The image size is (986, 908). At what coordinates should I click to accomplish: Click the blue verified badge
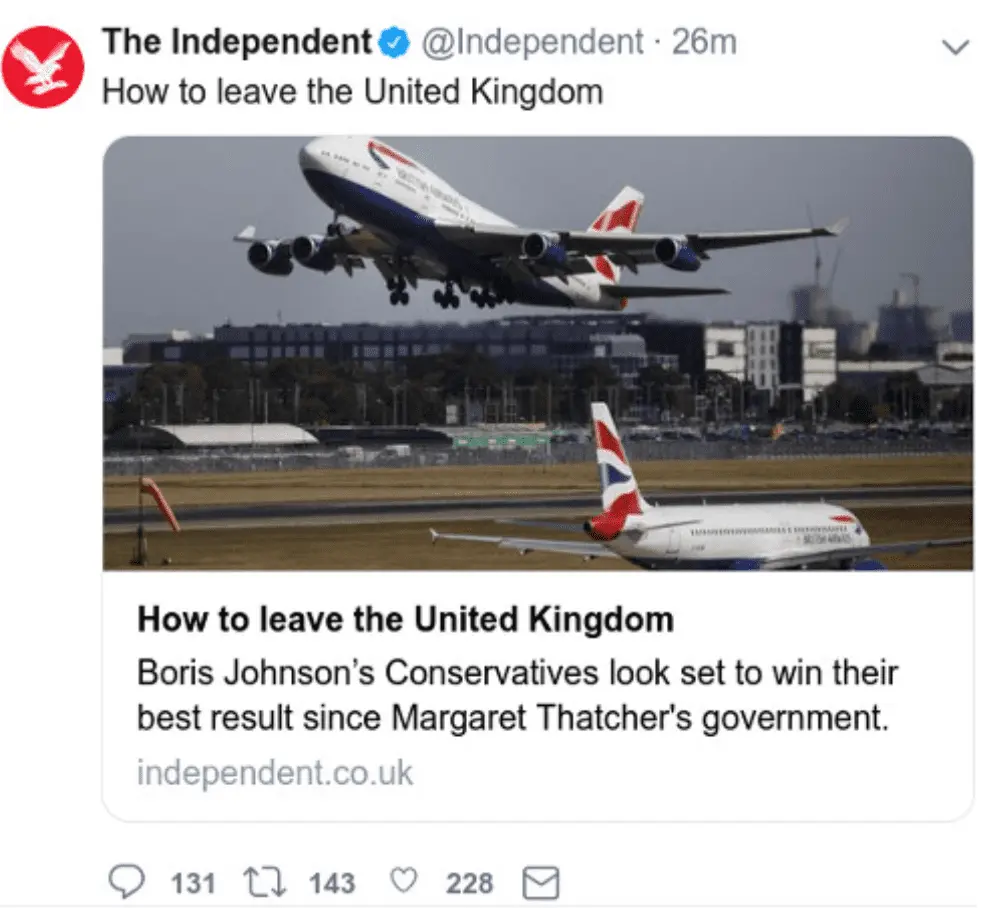tap(395, 42)
